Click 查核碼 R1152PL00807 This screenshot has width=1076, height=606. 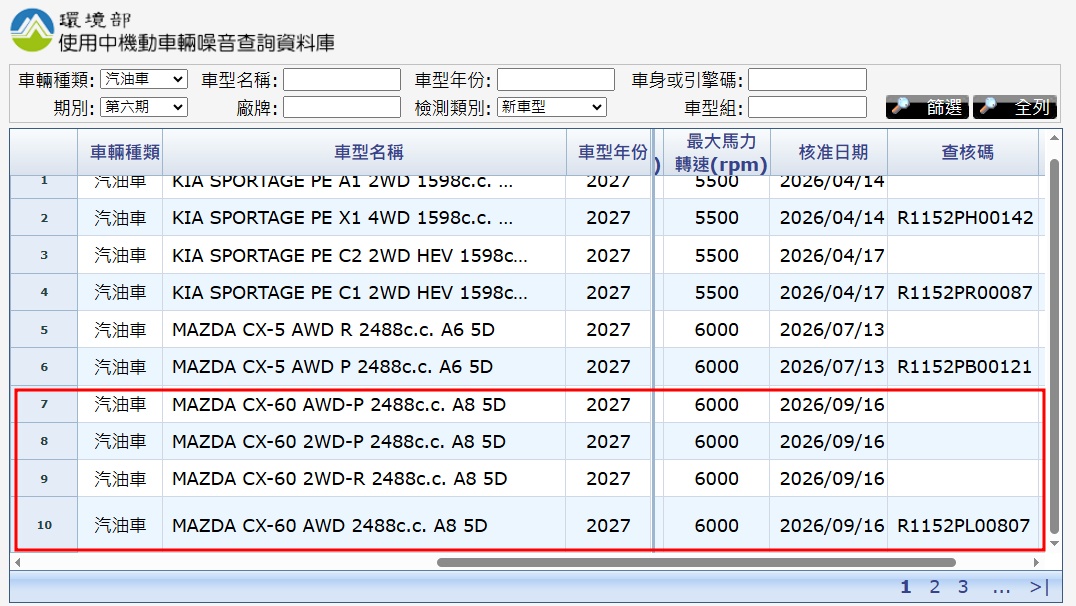pyautogui.click(x=963, y=526)
